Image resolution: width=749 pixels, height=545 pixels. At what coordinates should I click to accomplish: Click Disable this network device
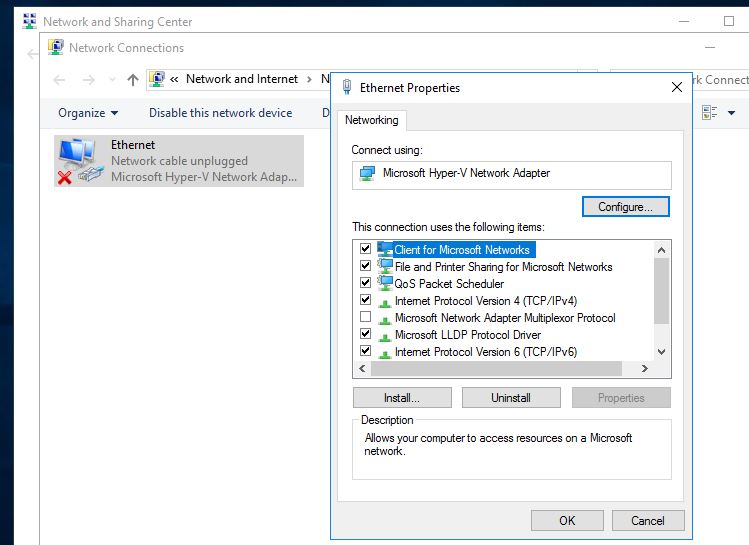(221, 113)
